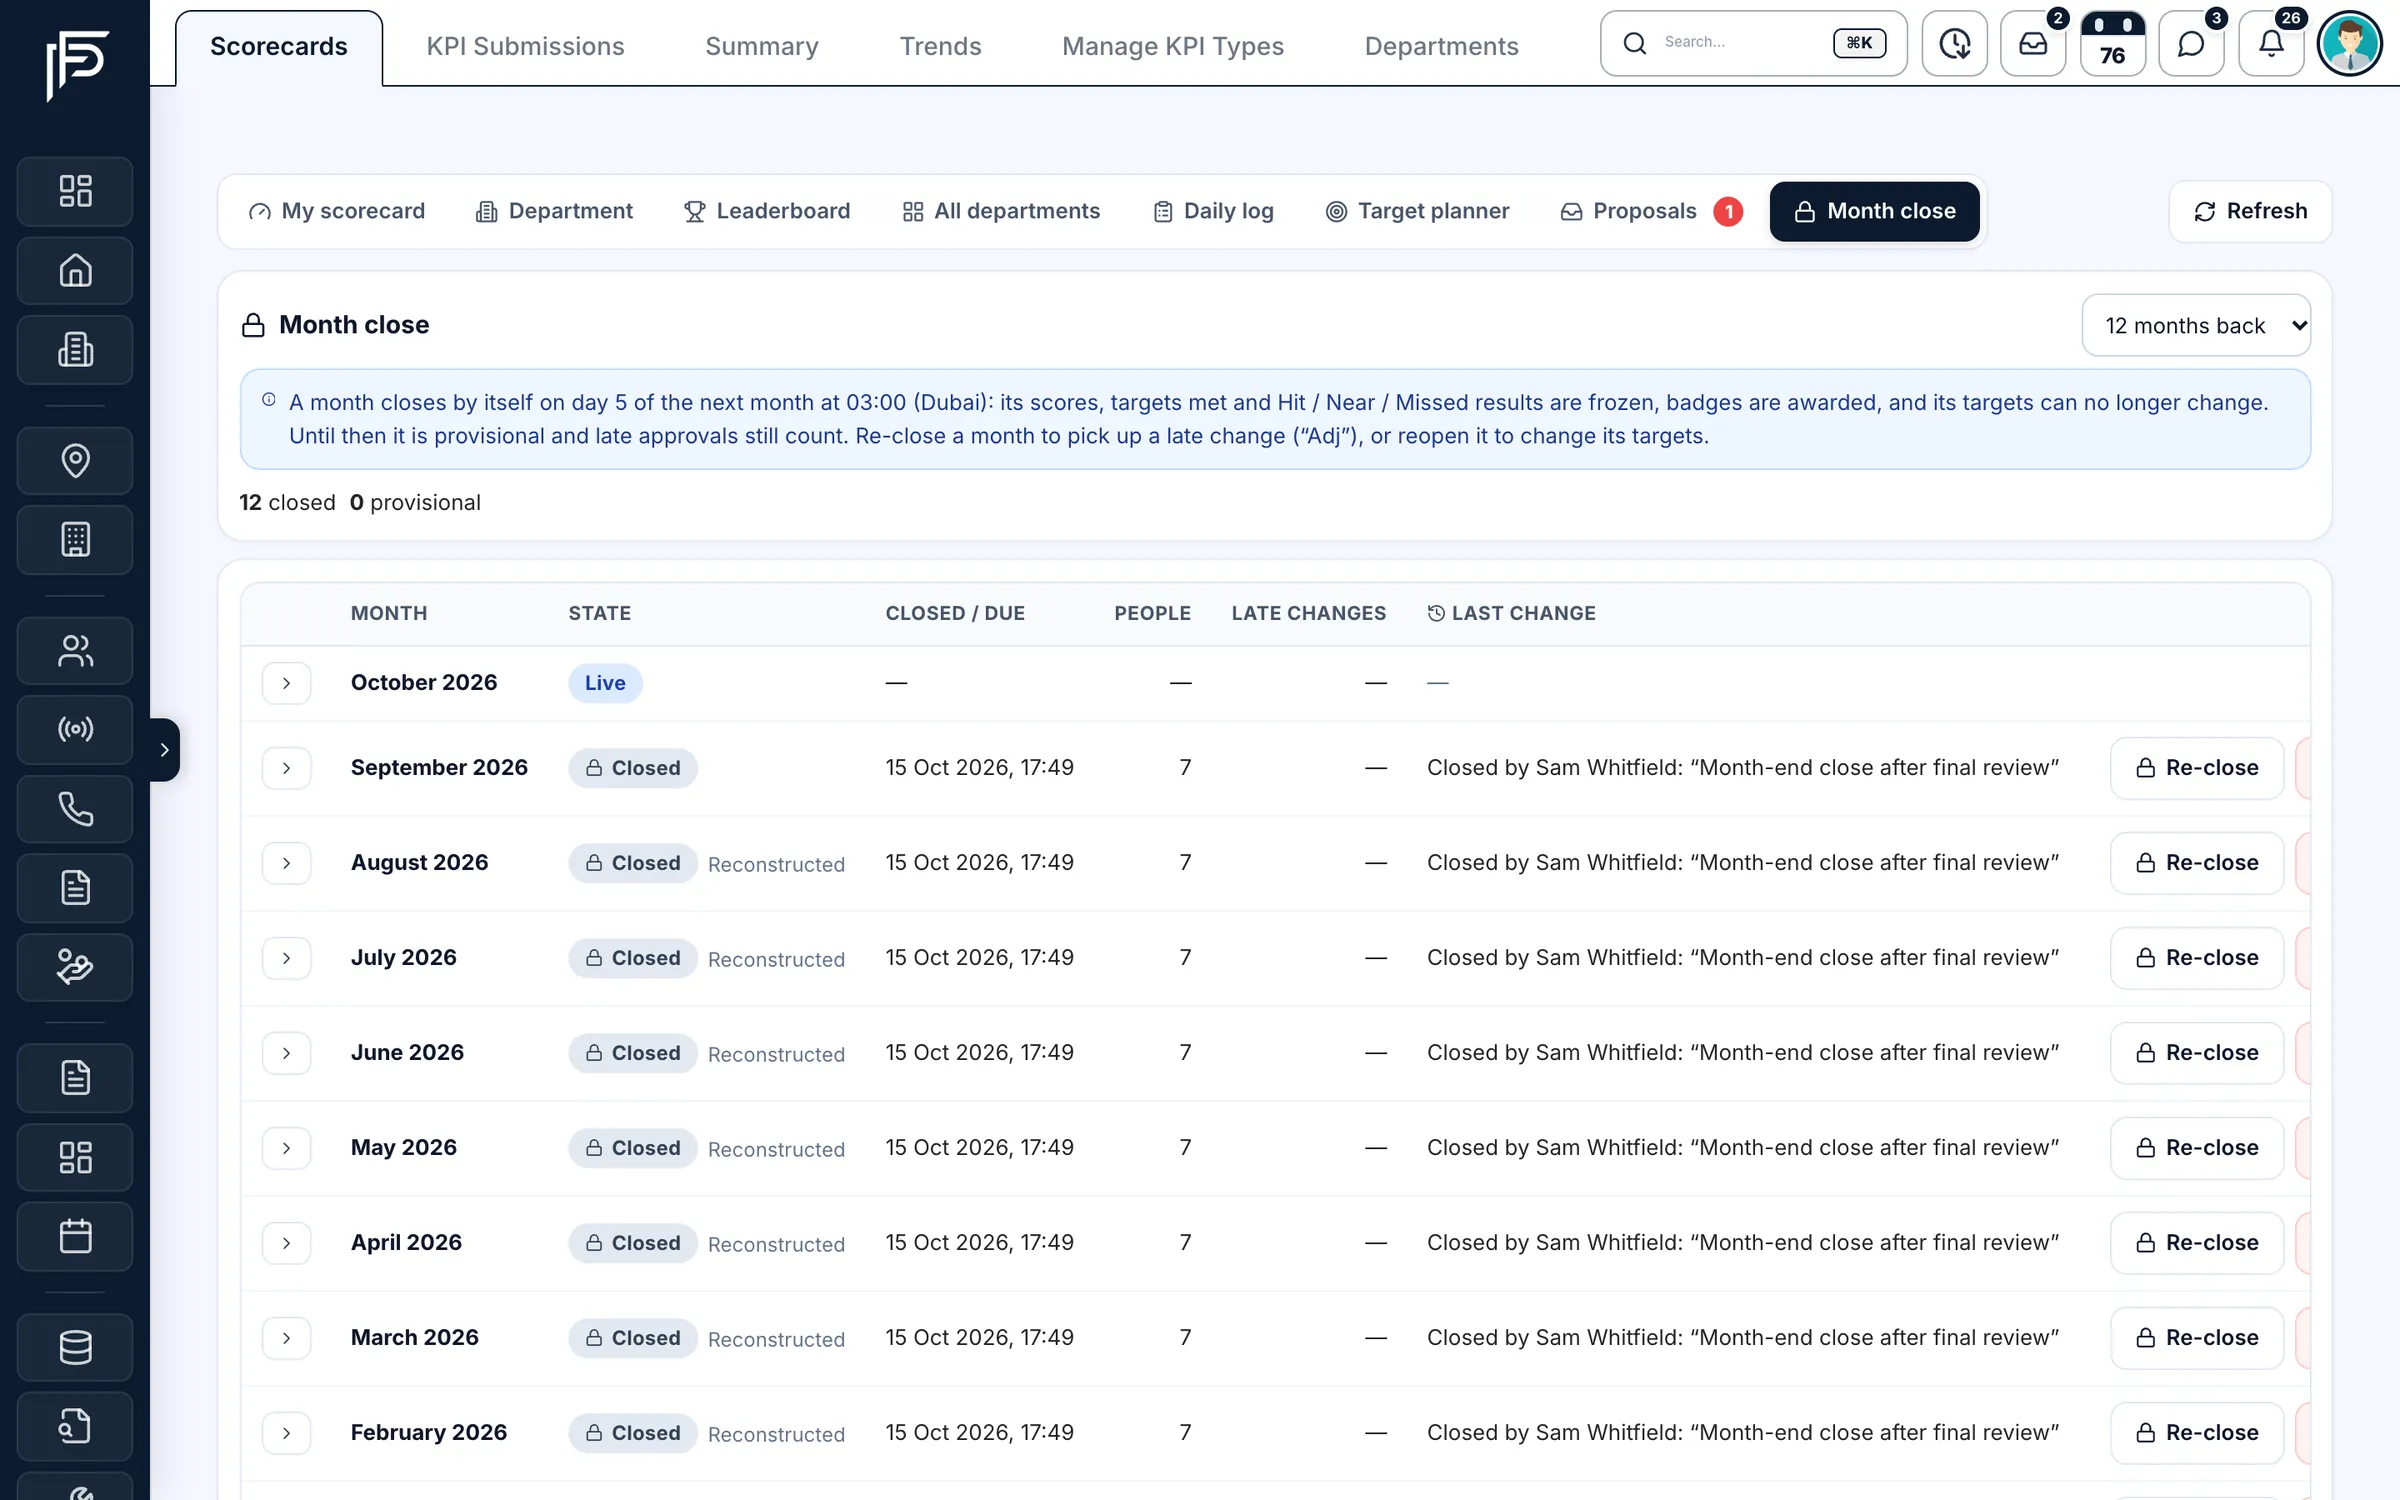Click the Live badge for October 2026

tap(605, 683)
